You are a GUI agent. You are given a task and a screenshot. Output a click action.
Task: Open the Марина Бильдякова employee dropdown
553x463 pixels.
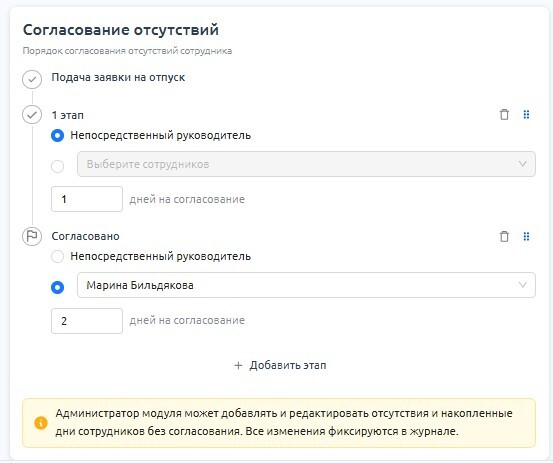306,285
